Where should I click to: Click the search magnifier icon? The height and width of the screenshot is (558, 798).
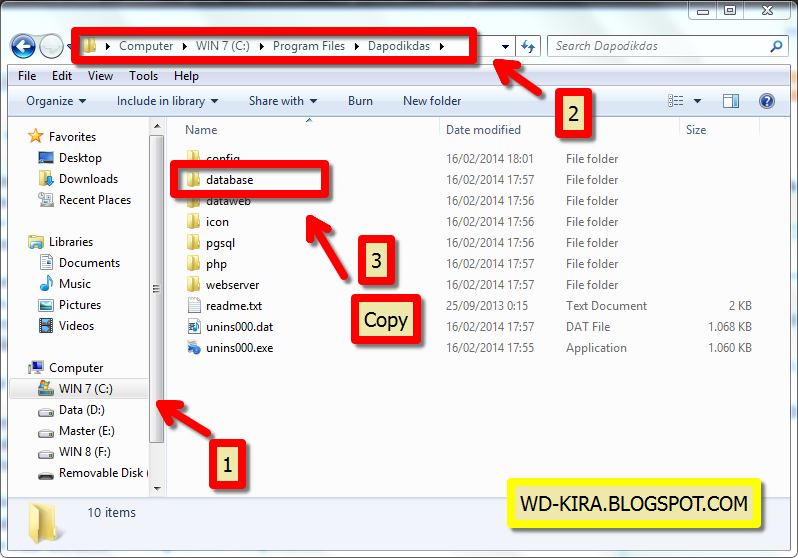[x=776, y=46]
